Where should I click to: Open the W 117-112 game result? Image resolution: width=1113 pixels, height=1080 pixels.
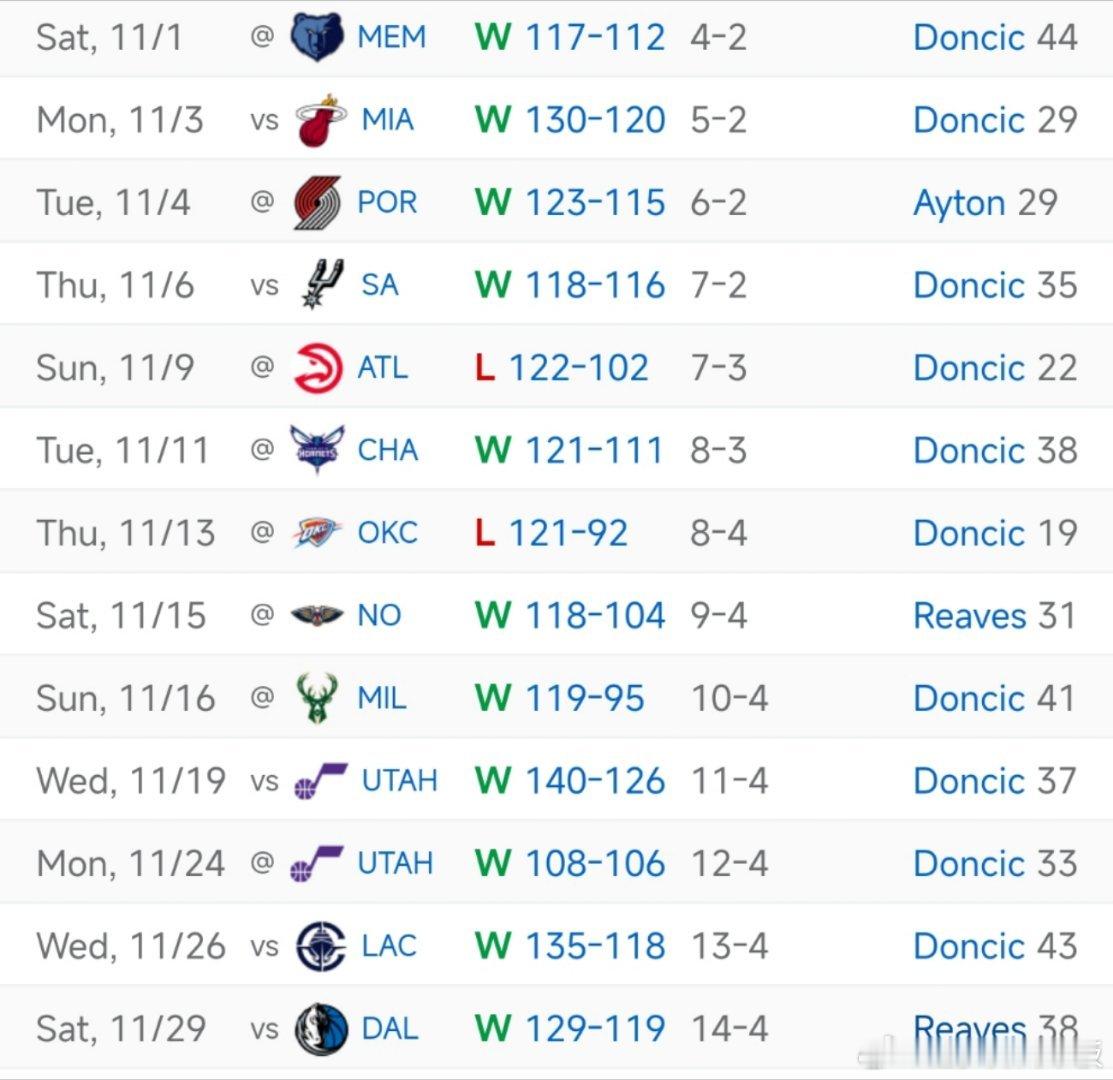[570, 38]
